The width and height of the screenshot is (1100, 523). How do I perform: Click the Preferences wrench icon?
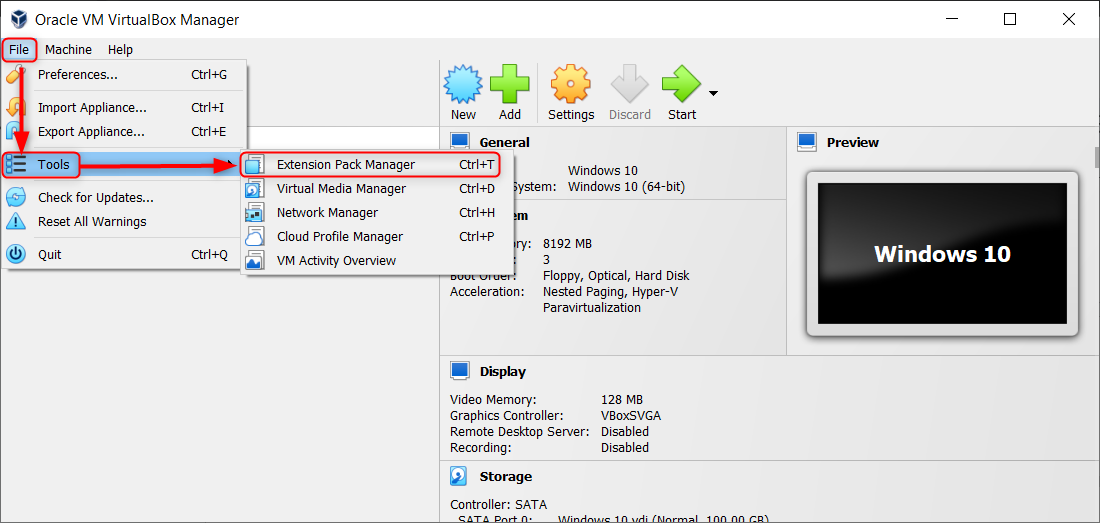[15, 74]
